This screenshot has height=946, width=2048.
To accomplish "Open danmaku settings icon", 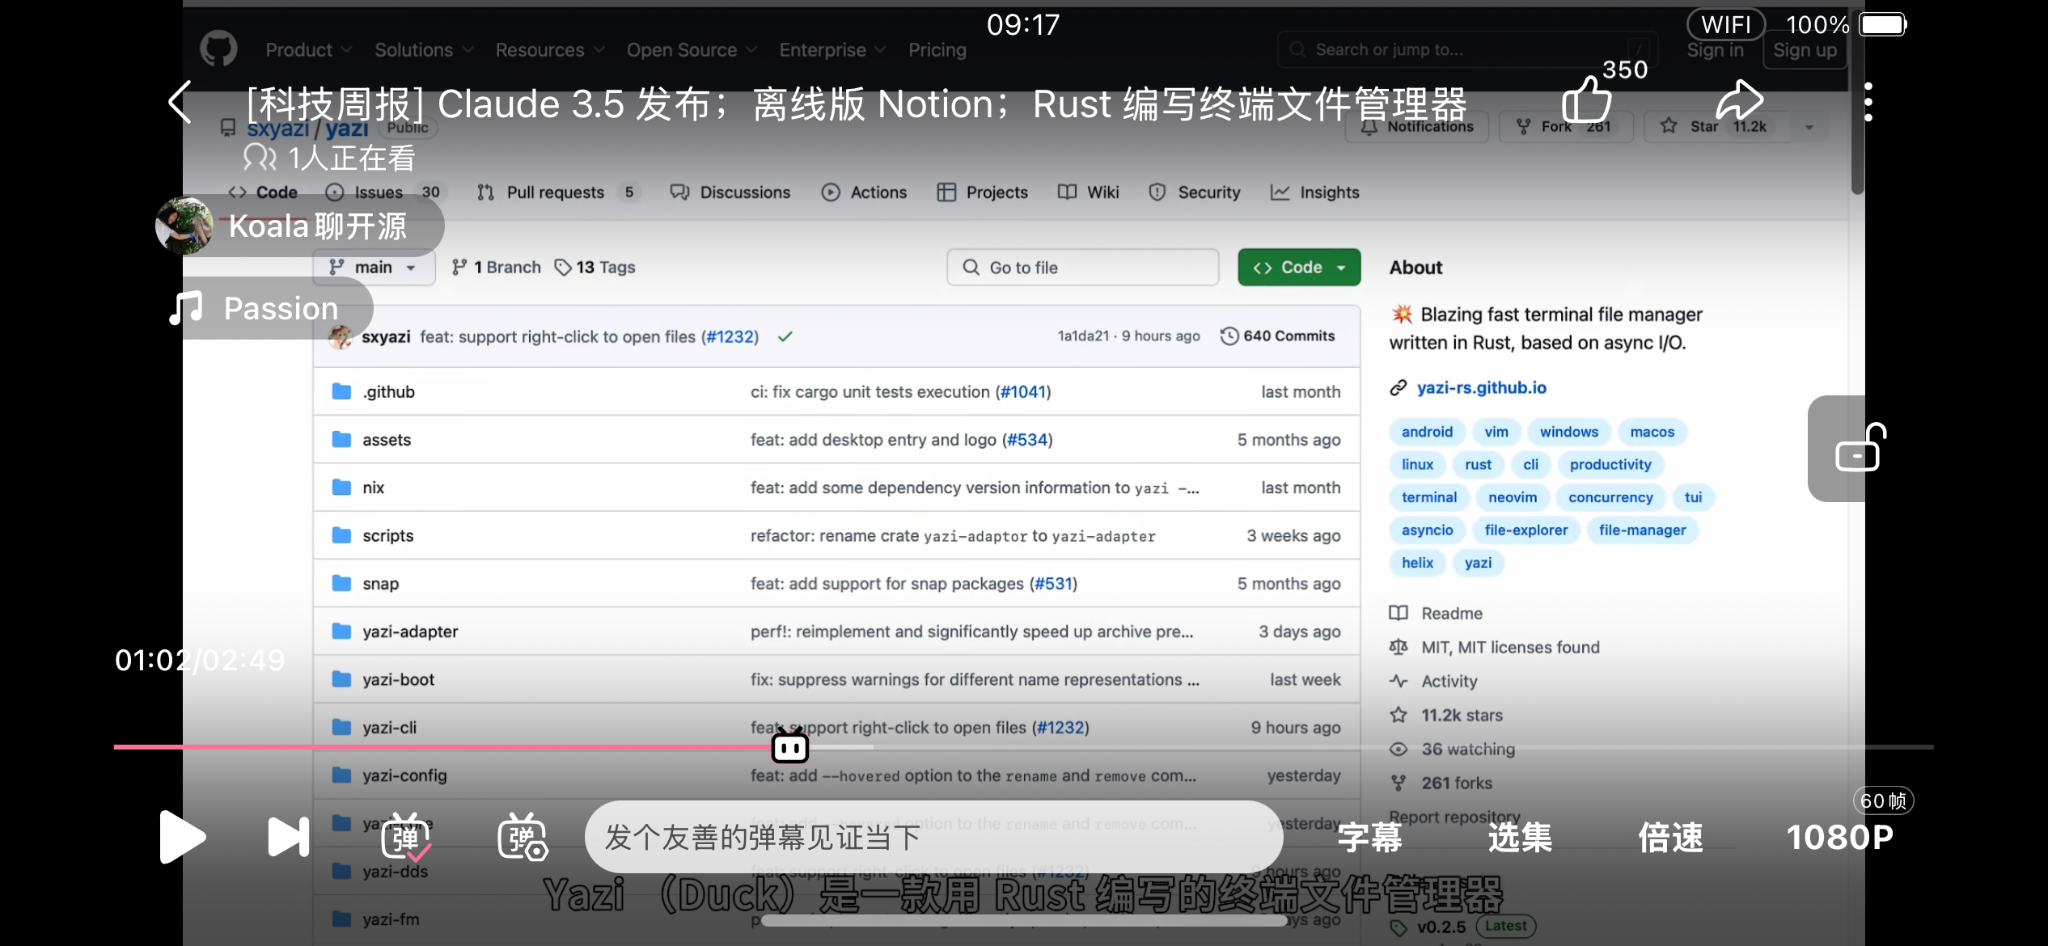I will [522, 837].
